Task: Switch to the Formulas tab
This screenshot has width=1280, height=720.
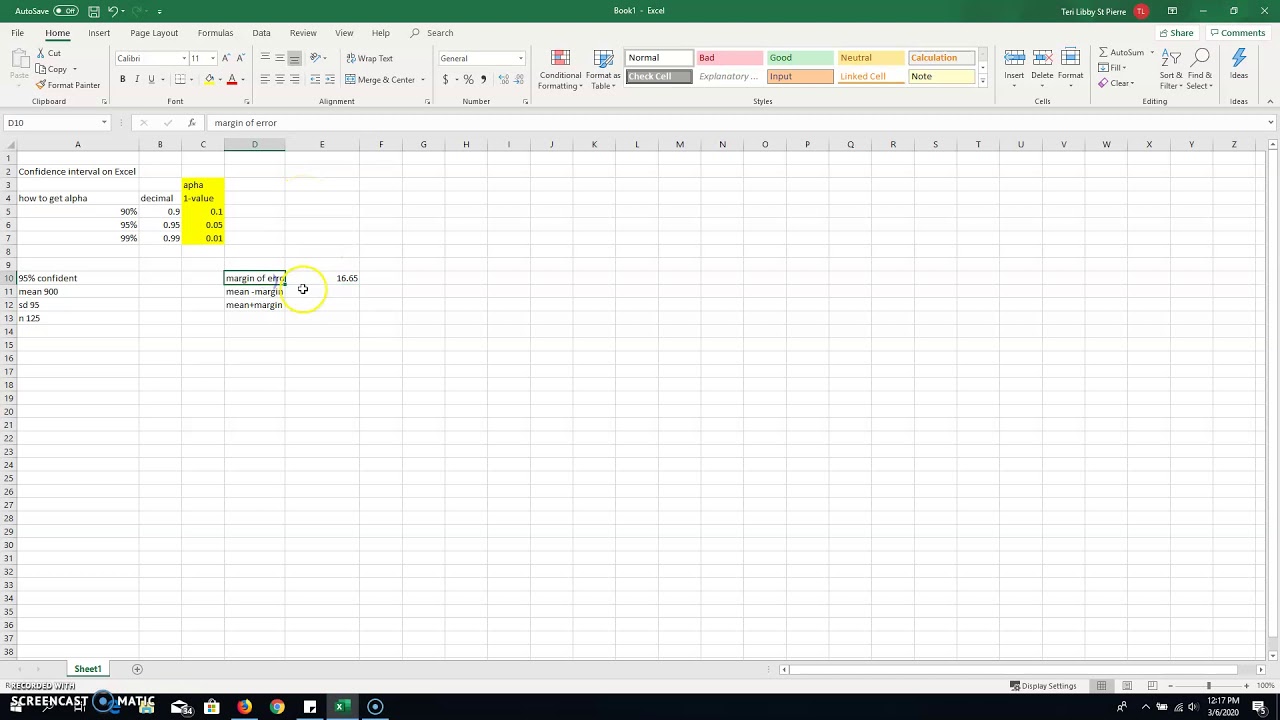Action: 215,33
